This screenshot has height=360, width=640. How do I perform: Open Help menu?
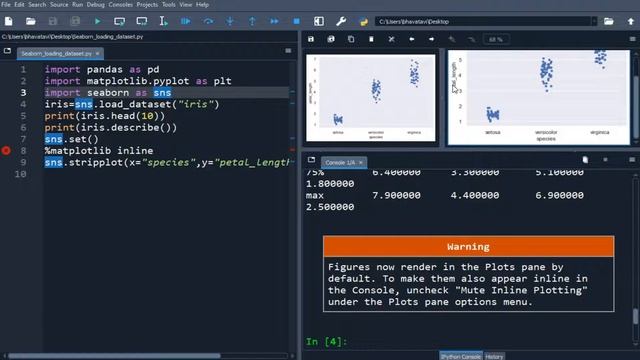click(x=202, y=4)
